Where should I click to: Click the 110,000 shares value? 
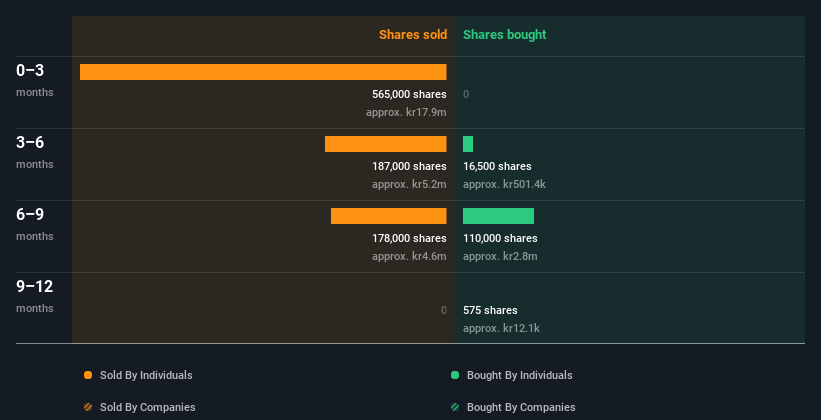click(x=500, y=238)
